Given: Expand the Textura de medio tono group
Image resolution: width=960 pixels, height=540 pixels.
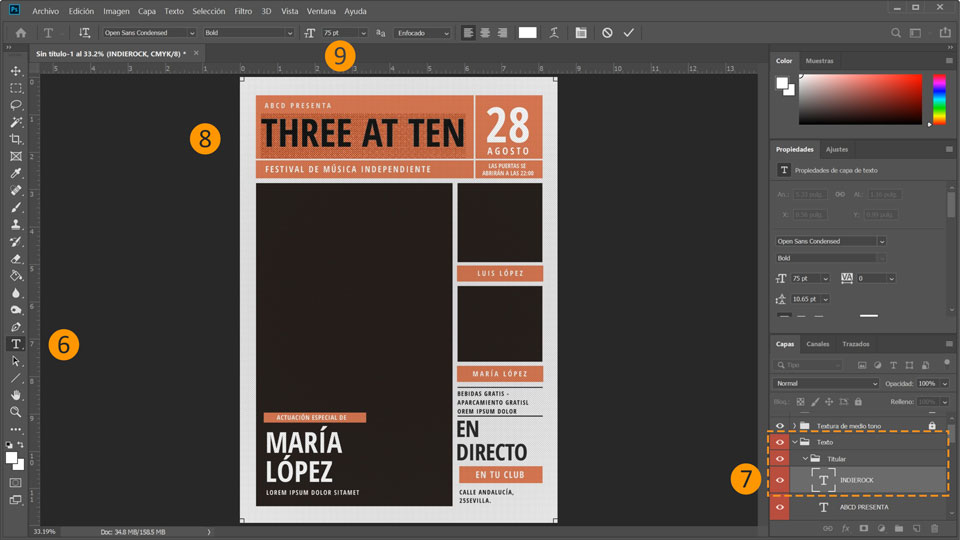Looking at the screenshot, I should point(794,425).
